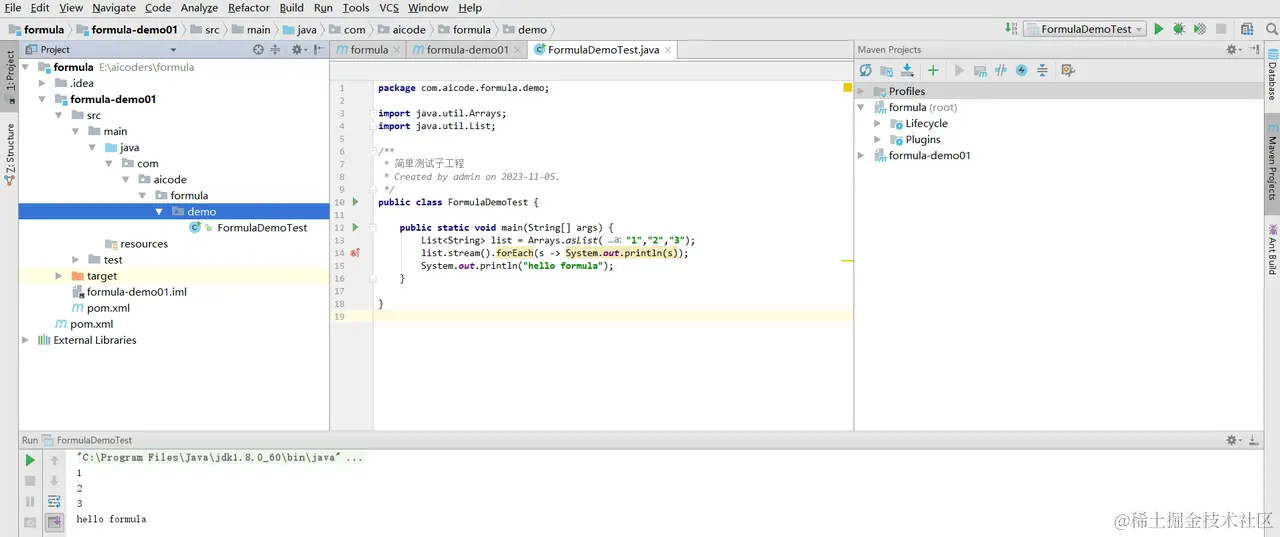
Task: Click Run with Coverage icon in top toolbar
Action: tap(1199, 29)
